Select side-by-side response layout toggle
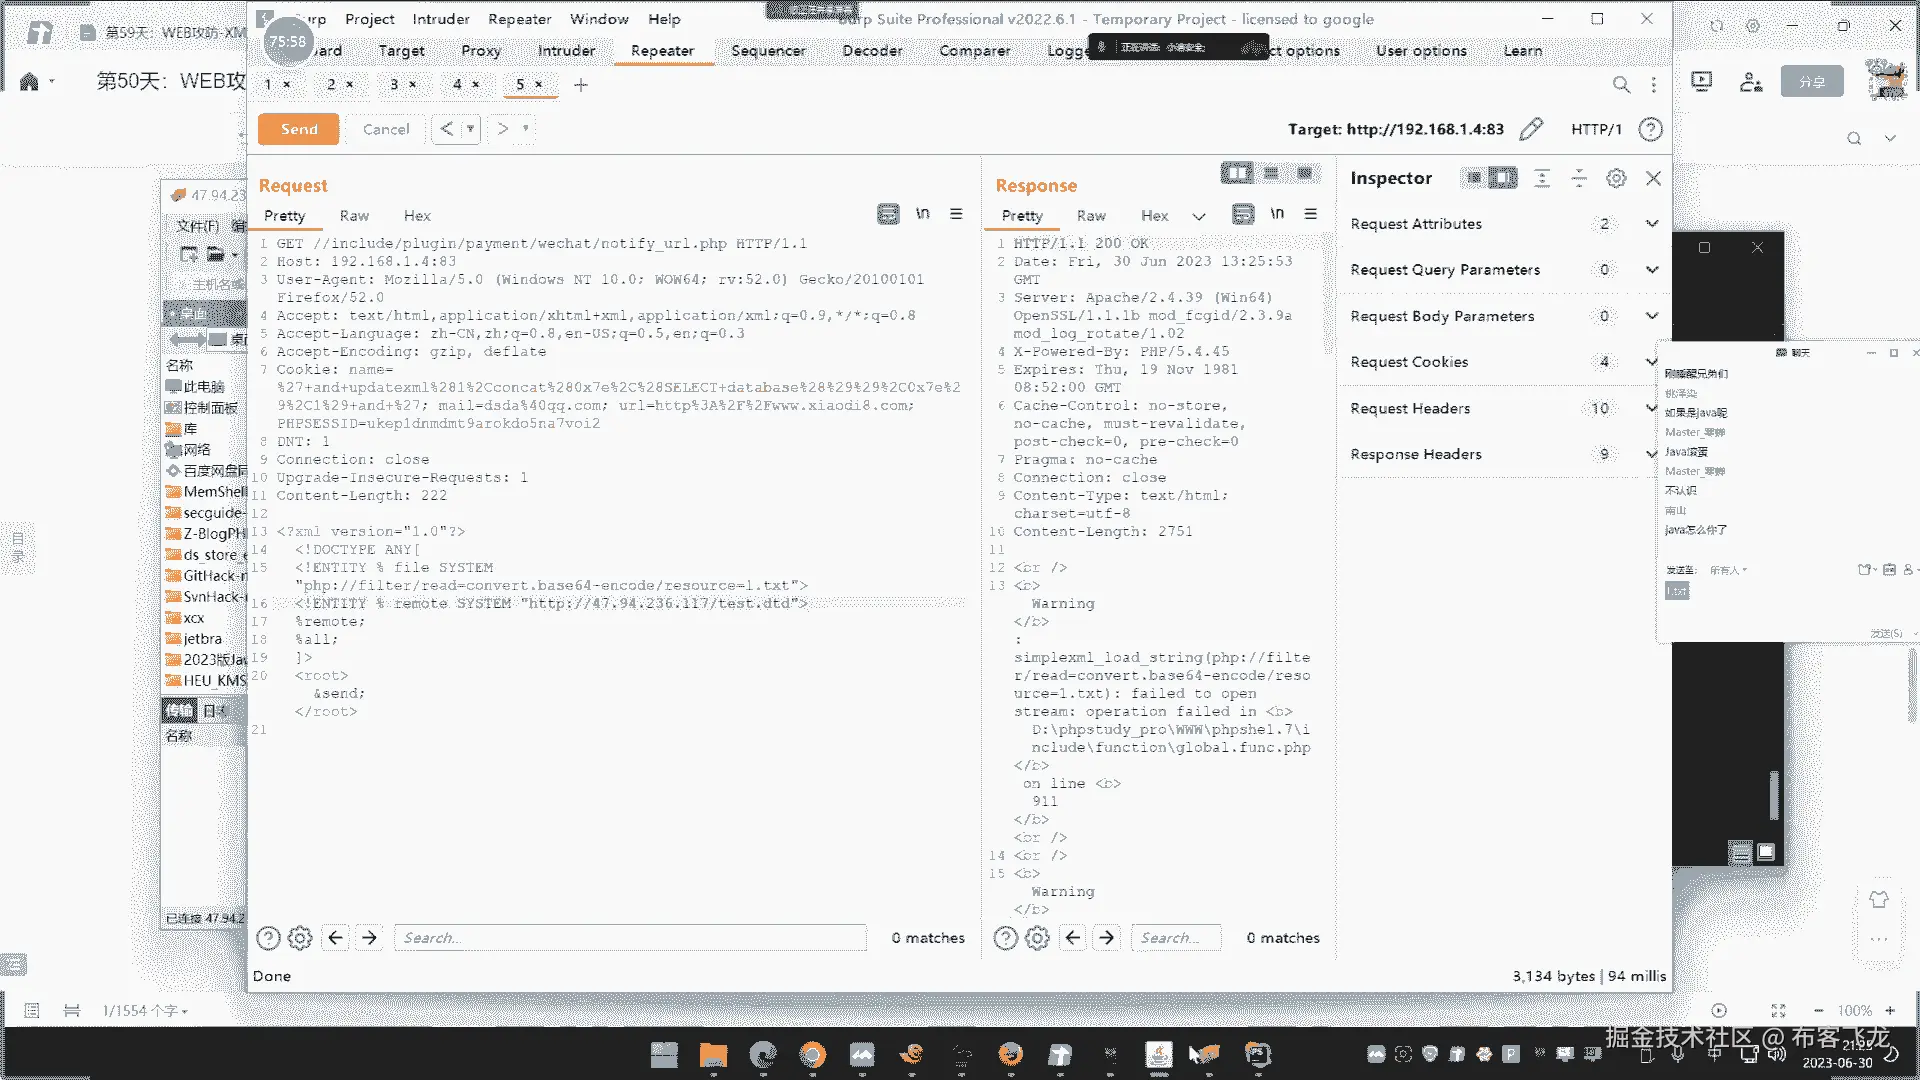 pyautogui.click(x=1237, y=173)
